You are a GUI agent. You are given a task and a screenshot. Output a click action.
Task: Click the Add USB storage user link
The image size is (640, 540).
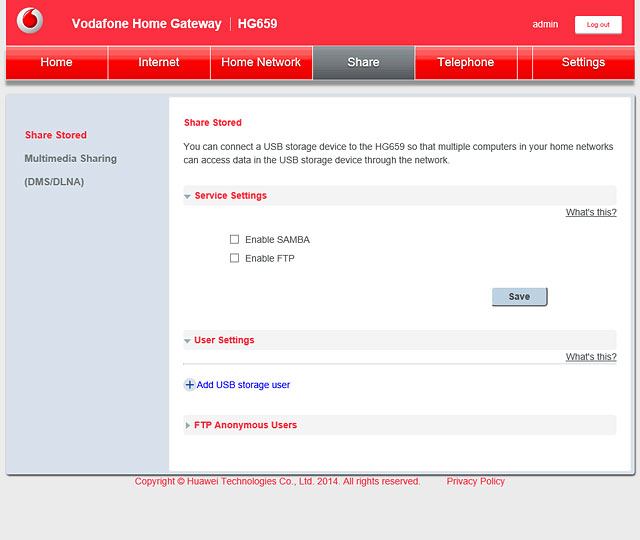click(243, 385)
